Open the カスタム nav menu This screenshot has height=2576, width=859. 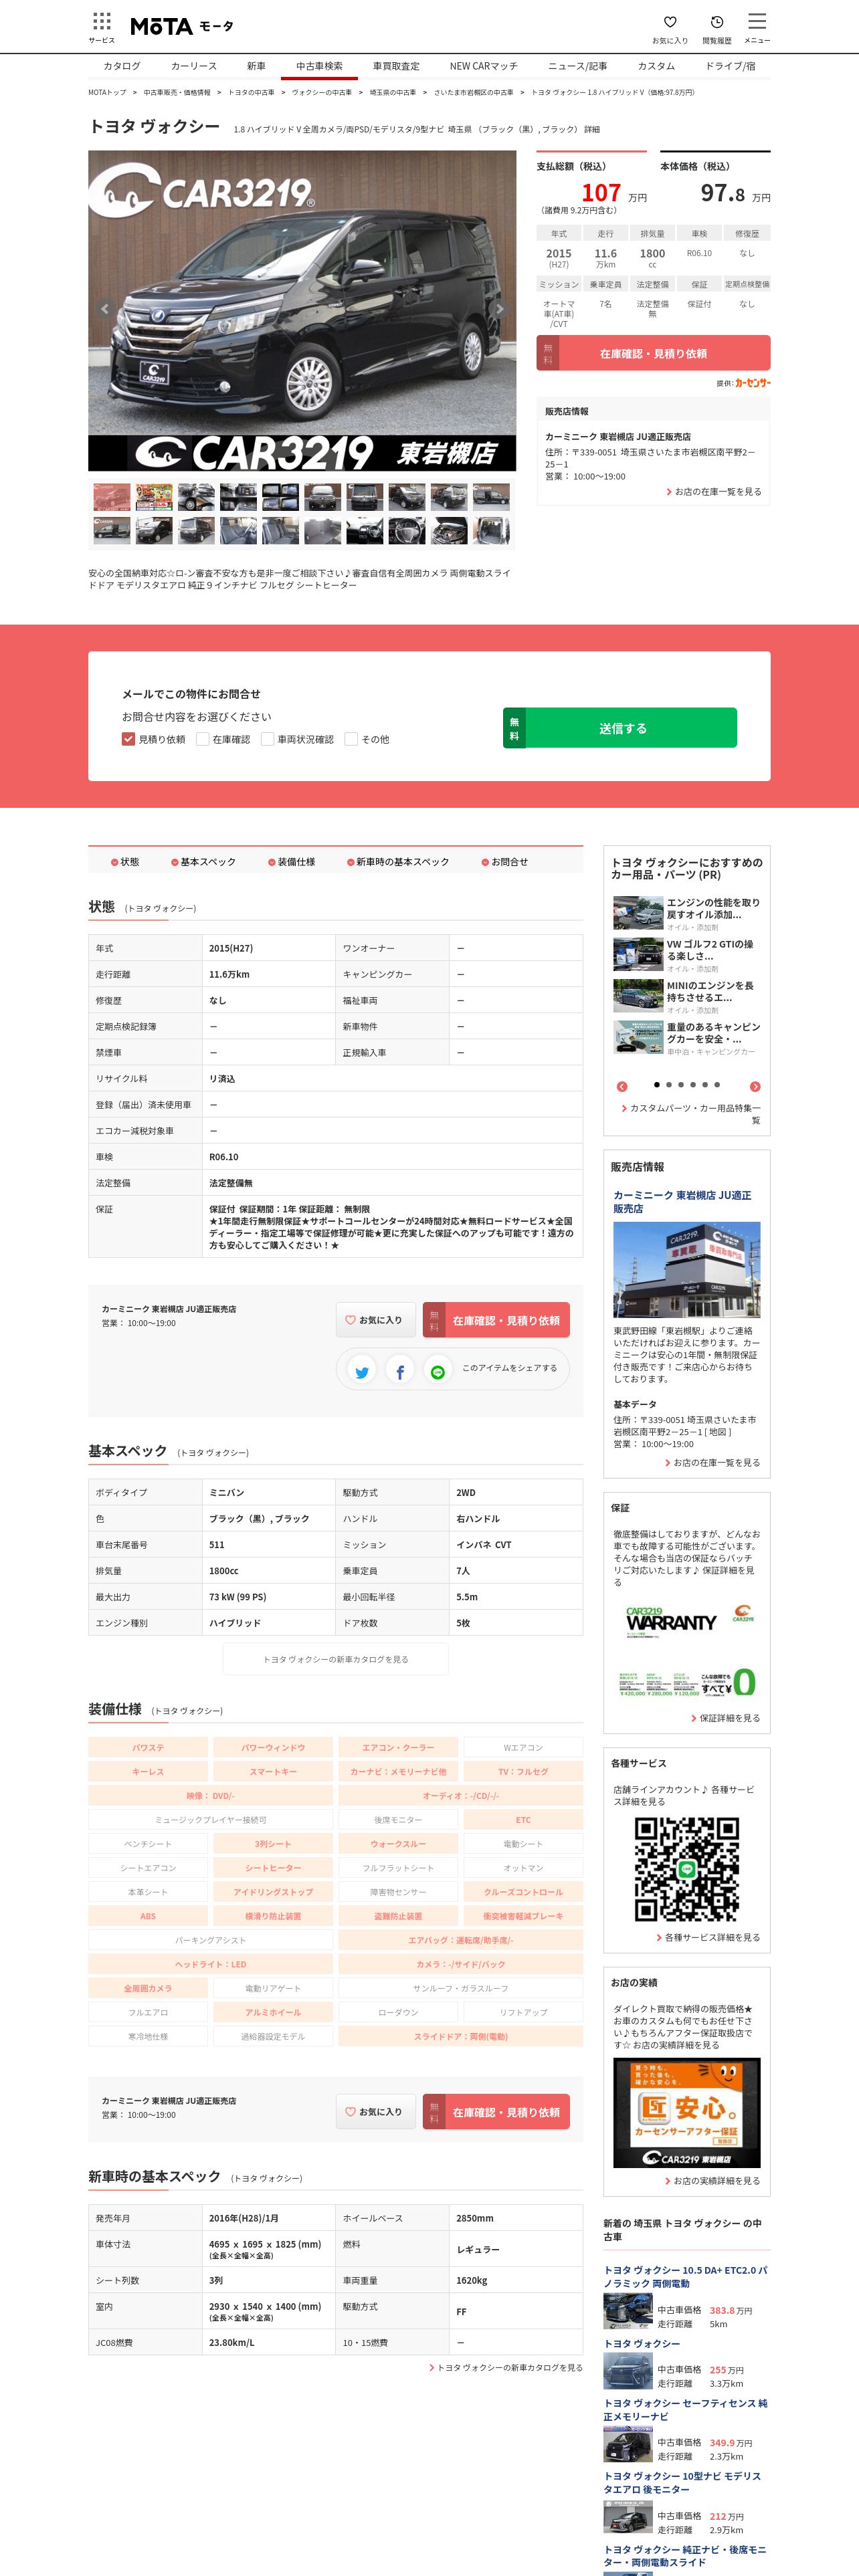point(656,66)
